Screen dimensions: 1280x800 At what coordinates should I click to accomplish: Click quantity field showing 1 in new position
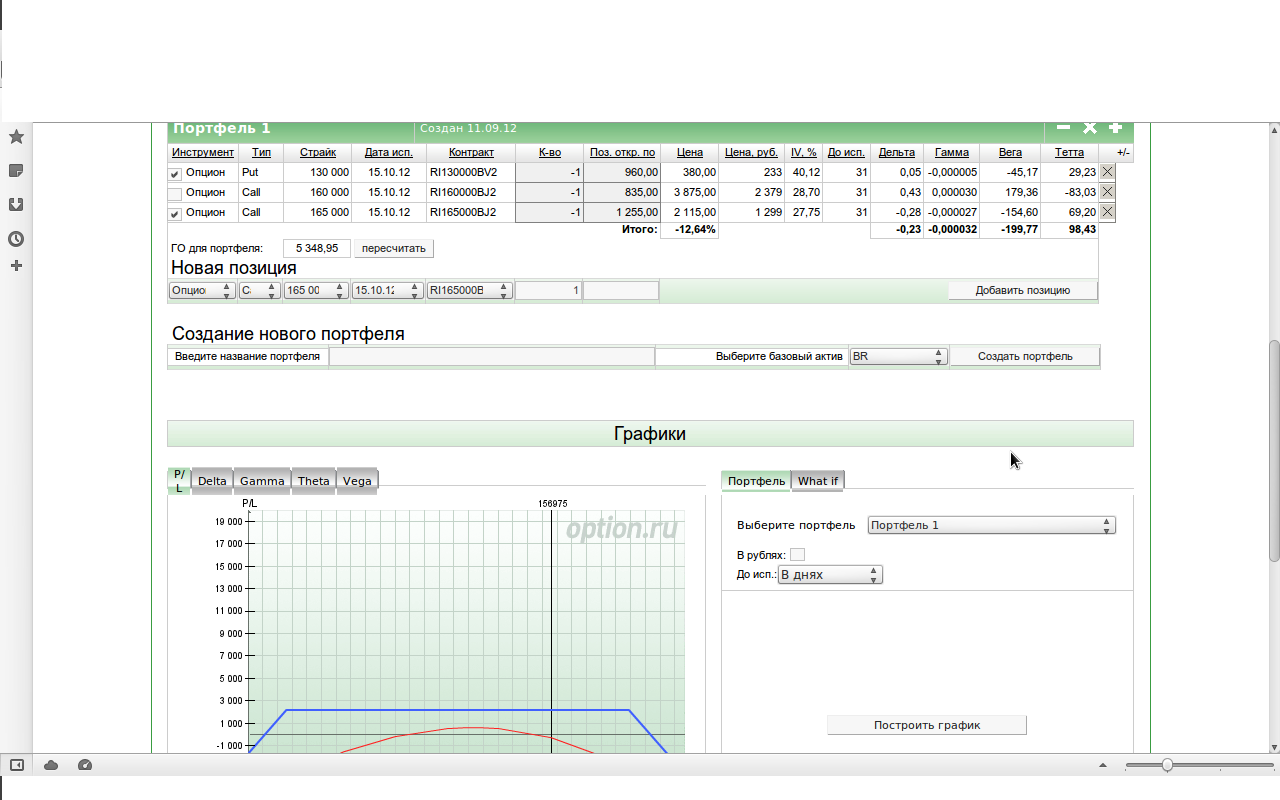pyautogui.click(x=548, y=290)
